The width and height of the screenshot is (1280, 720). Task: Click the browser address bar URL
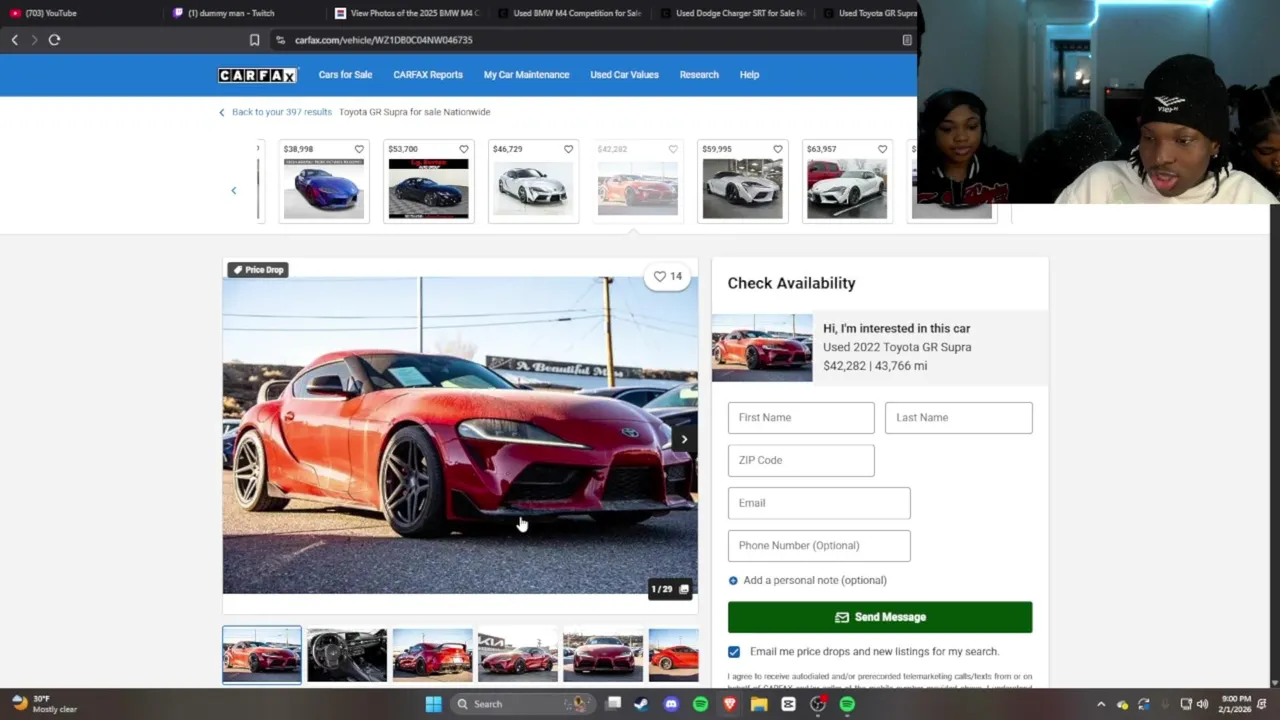coord(384,40)
